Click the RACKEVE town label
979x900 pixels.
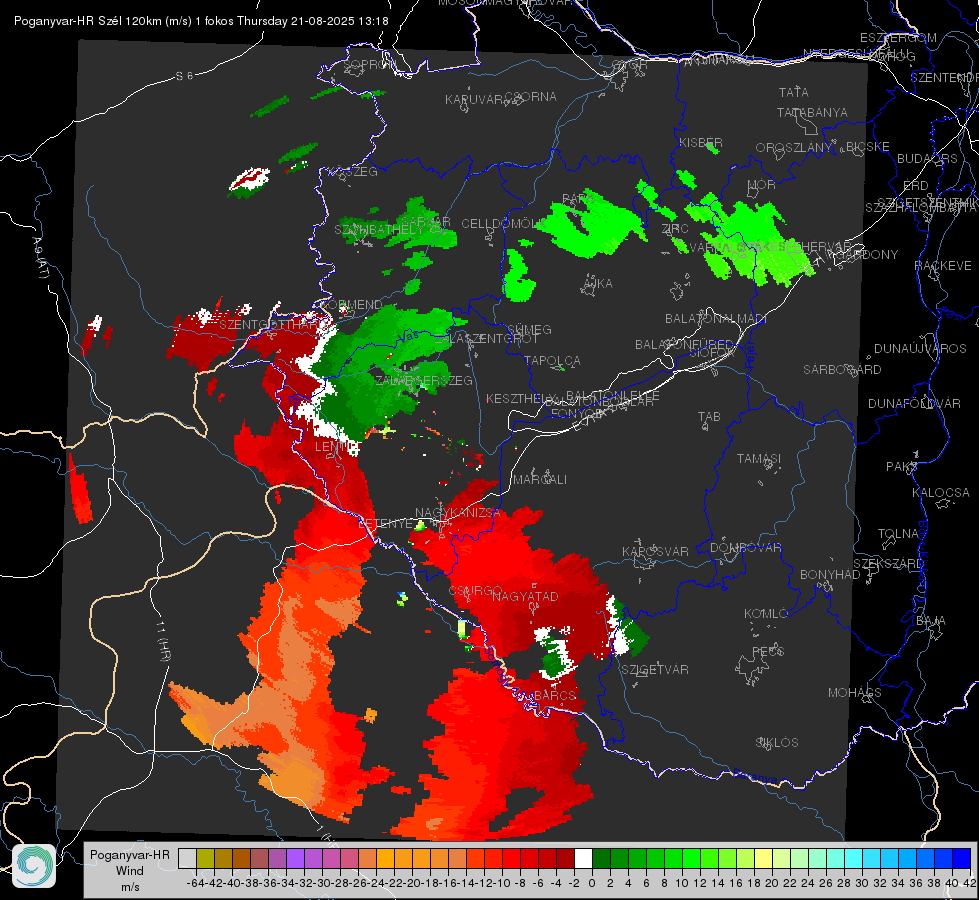coord(943,266)
